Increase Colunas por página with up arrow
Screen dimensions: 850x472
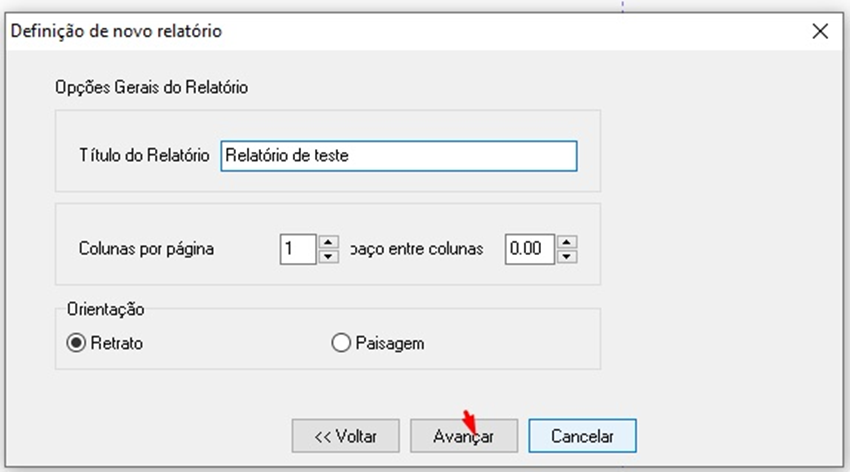(x=328, y=241)
